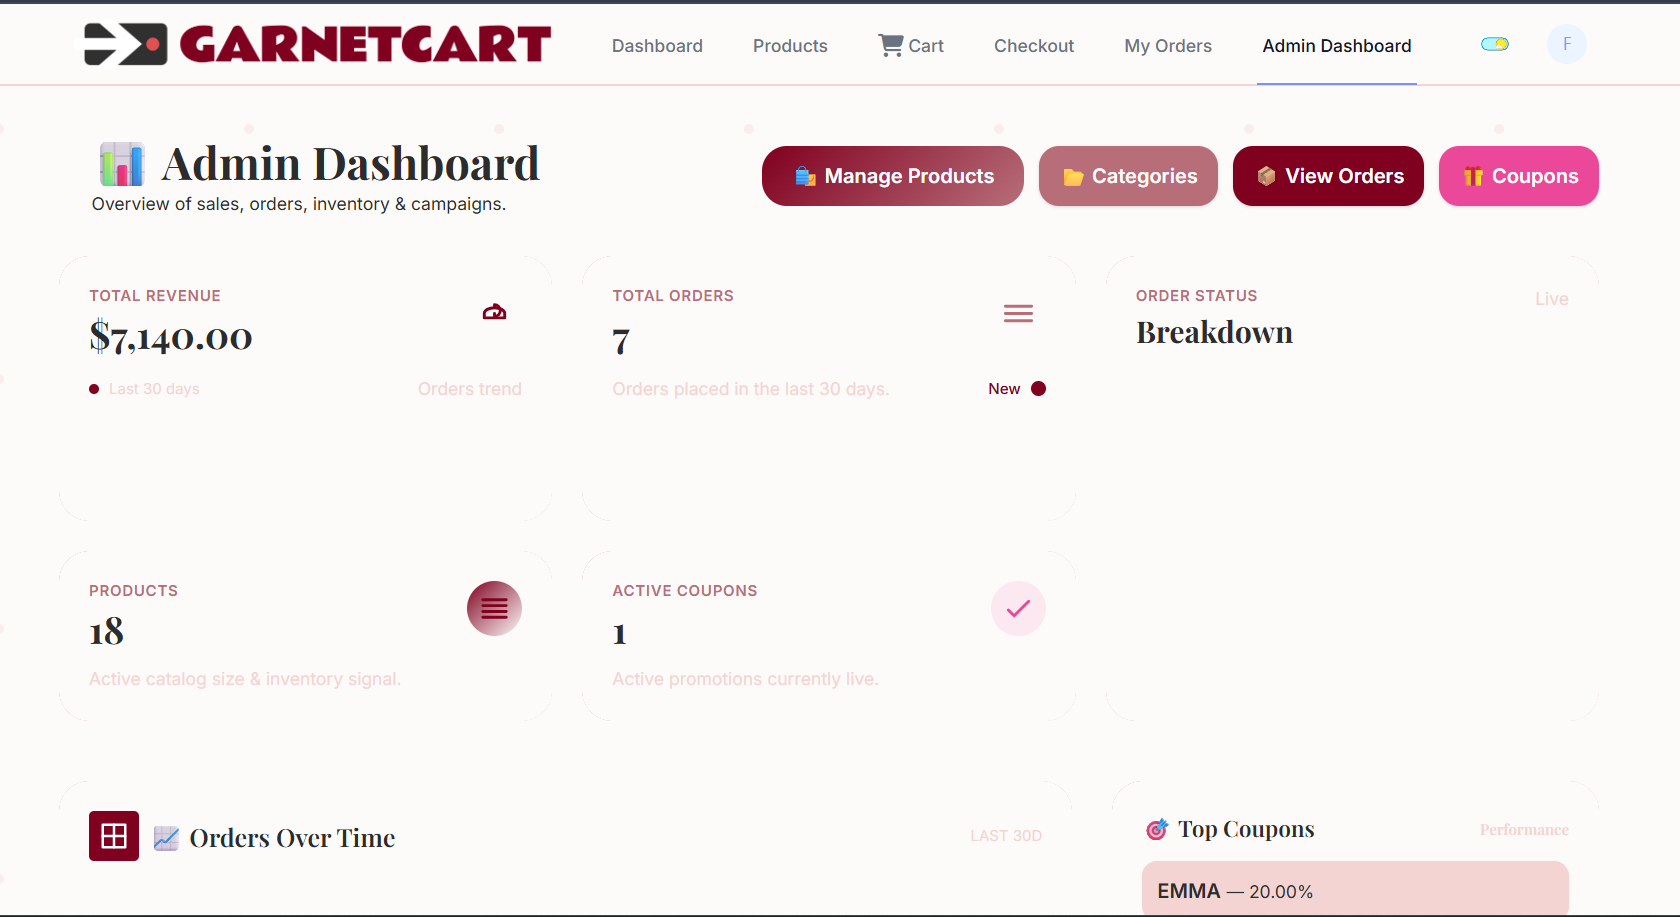Select the My Orders navigation item
This screenshot has height=917, width=1680.
coord(1168,45)
